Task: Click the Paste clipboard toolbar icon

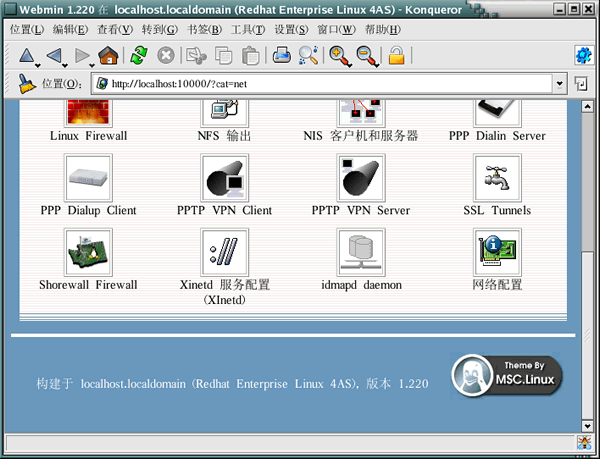Action: (251, 56)
